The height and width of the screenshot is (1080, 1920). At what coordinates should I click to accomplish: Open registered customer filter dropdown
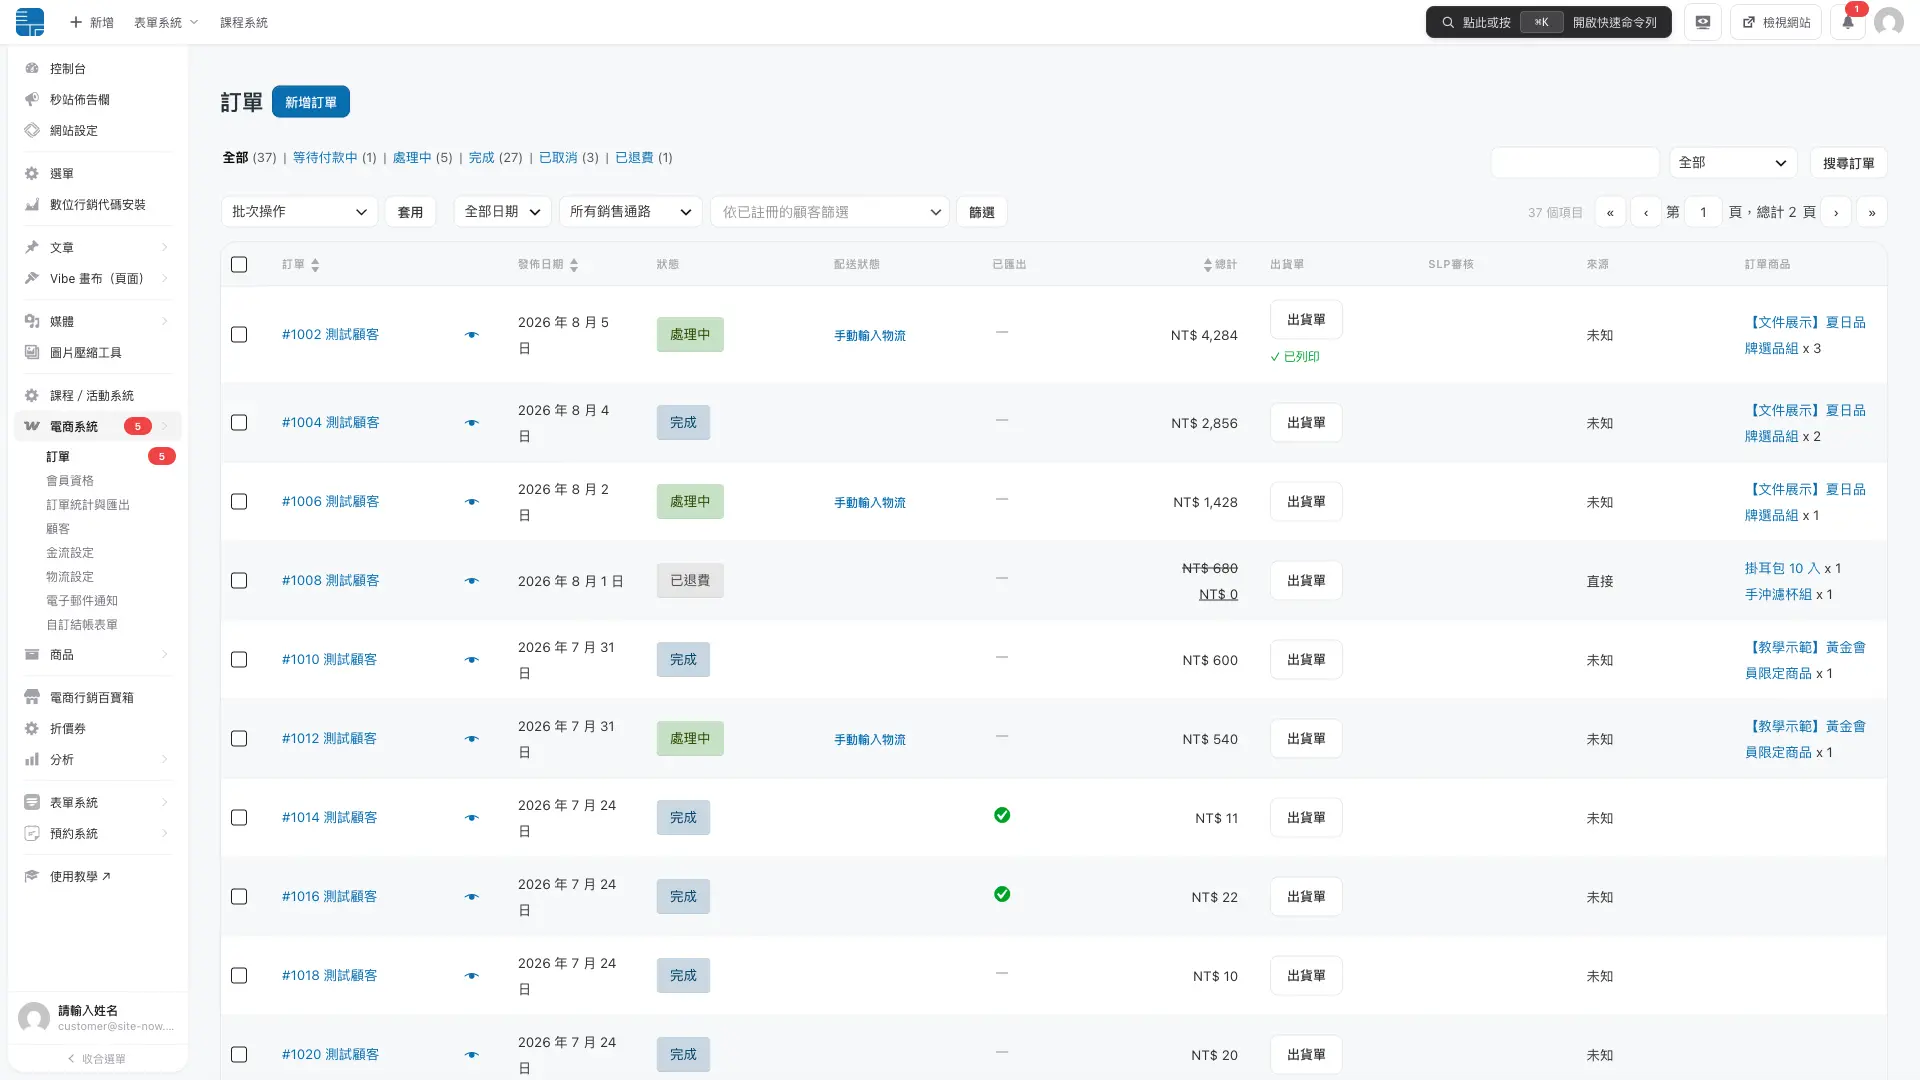pos(829,212)
